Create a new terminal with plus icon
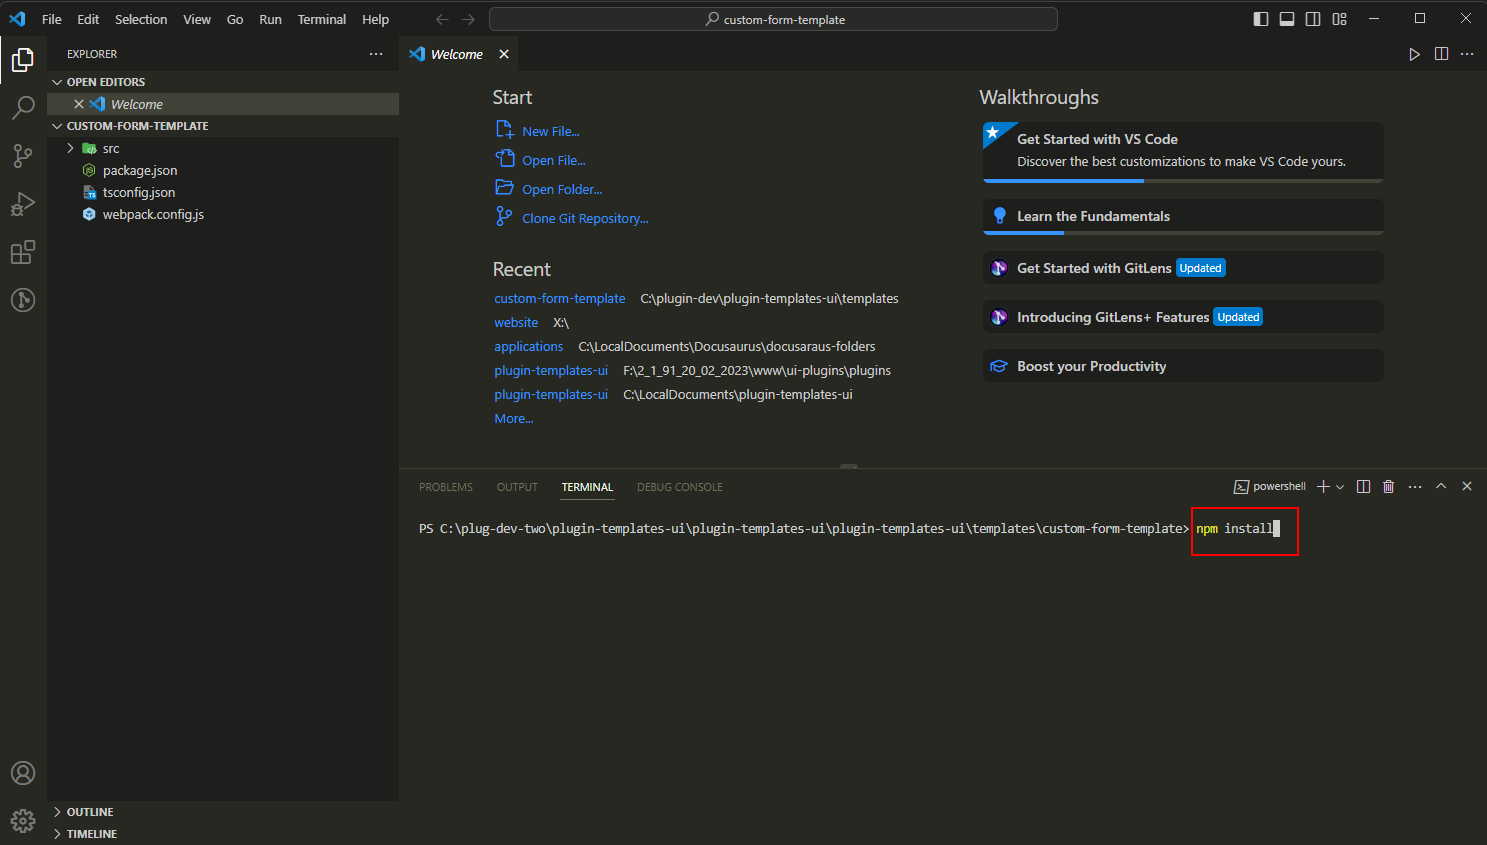 tap(1323, 486)
